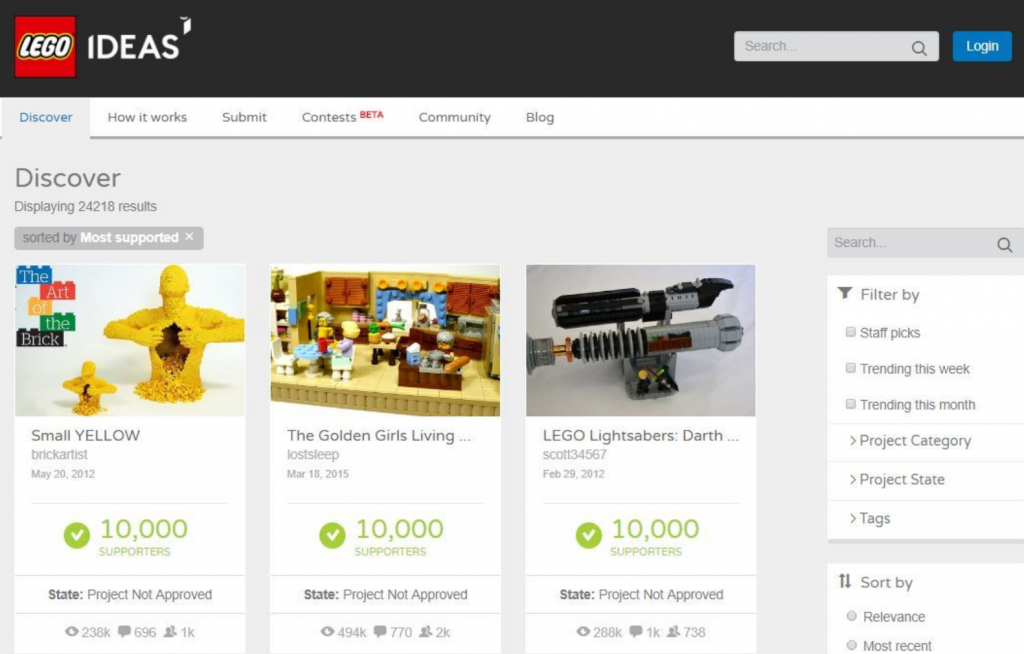
Task: Click the followers icon on Golden Girls card
Action: [x=425, y=631]
